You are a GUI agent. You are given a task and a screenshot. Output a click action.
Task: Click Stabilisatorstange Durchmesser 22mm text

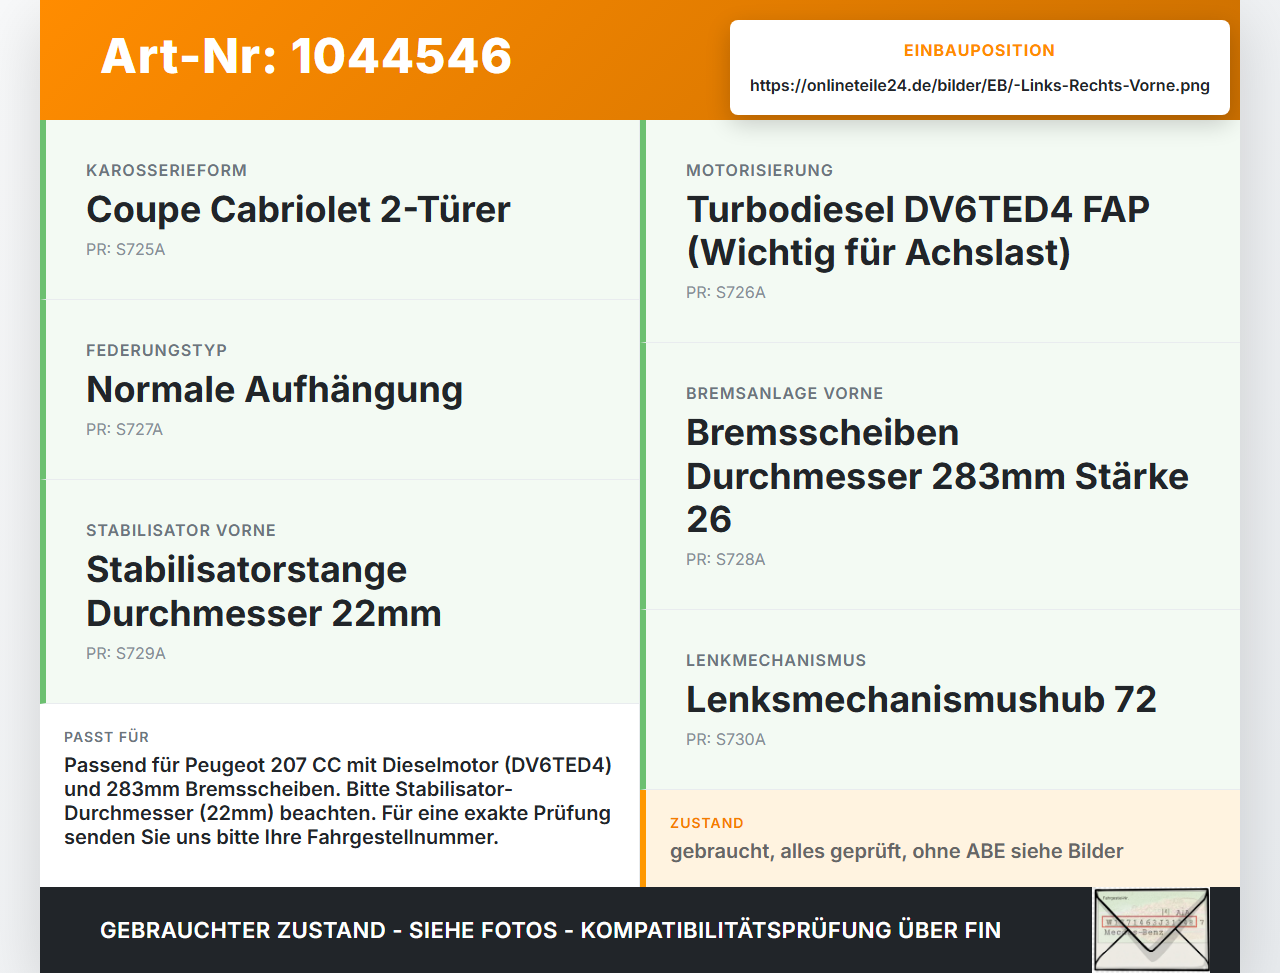[x=264, y=591]
